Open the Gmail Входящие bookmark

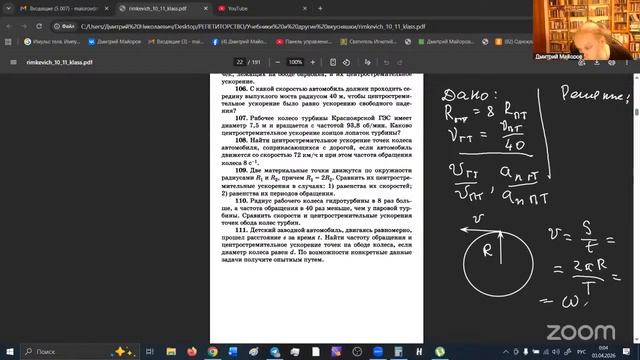point(176,42)
